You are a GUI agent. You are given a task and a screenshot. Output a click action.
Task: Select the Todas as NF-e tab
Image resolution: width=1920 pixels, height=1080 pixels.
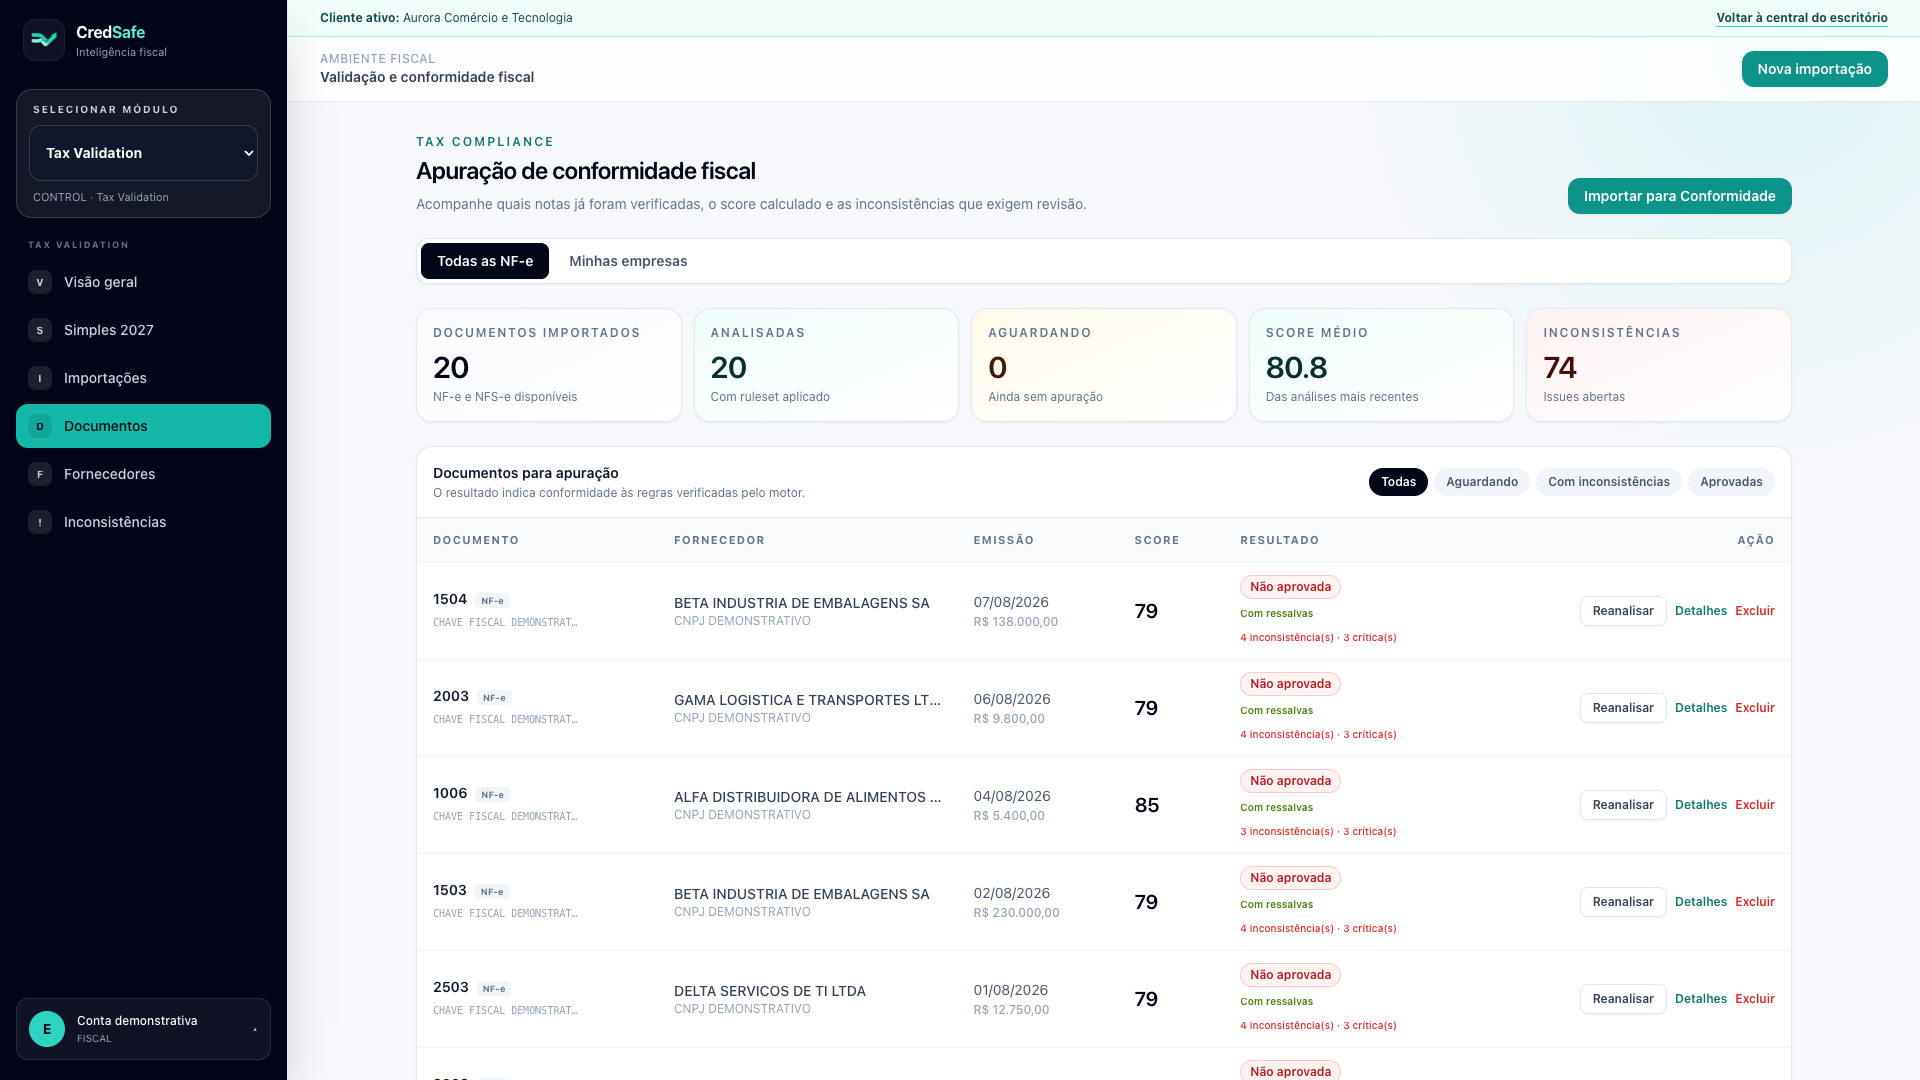[485, 261]
